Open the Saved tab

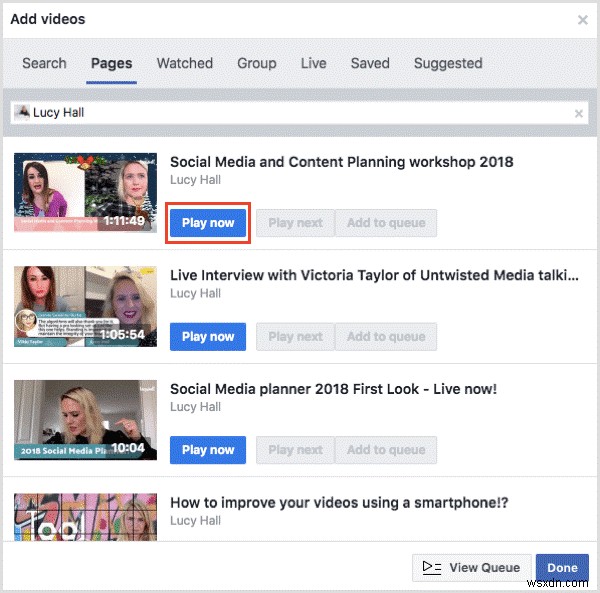coord(370,64)
